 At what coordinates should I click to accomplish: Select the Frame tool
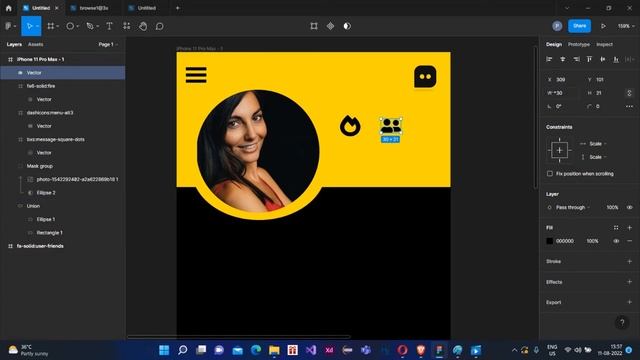(x=50, y=26)
